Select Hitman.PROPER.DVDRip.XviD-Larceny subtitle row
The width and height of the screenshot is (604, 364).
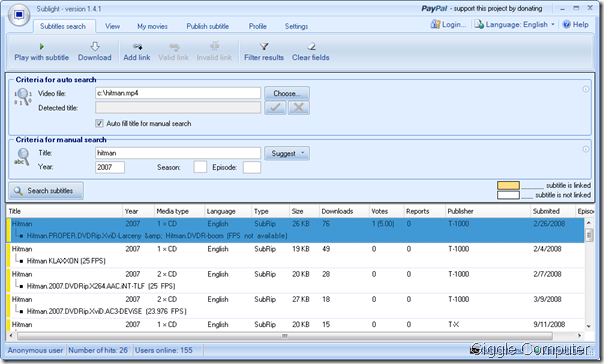[x=295, y=230]
